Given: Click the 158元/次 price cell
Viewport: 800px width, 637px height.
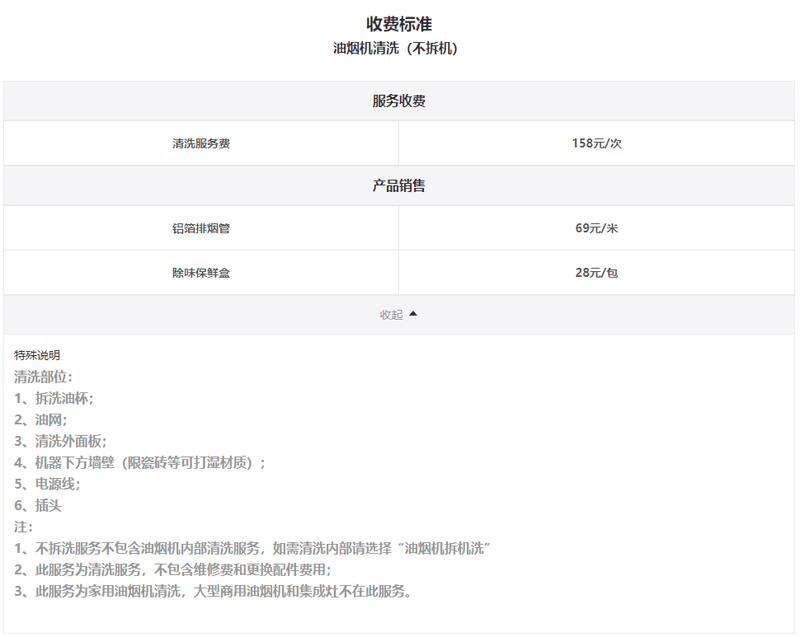Looking at the screenshot, I should click(597, 143).
